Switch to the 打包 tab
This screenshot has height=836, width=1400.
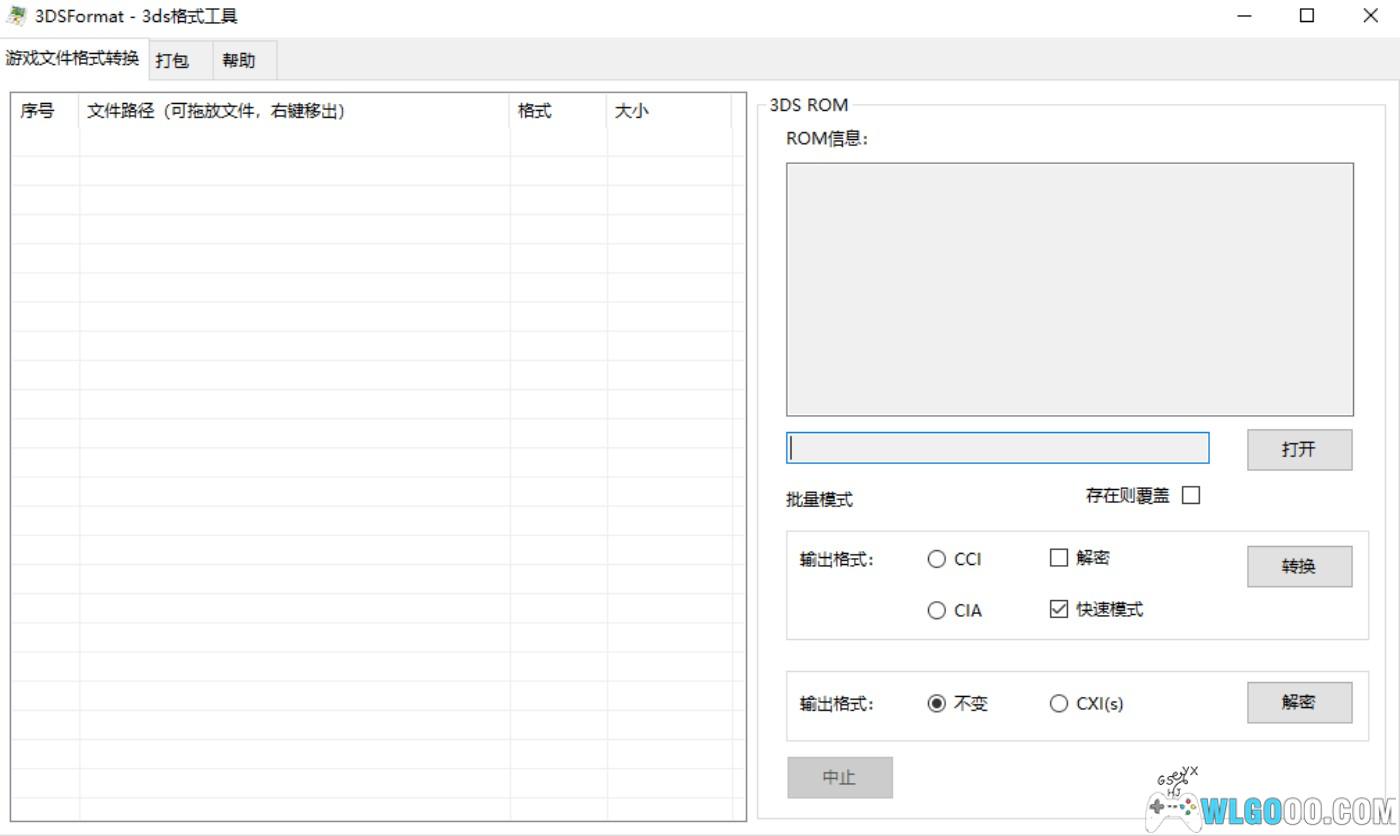click(173, 60)
